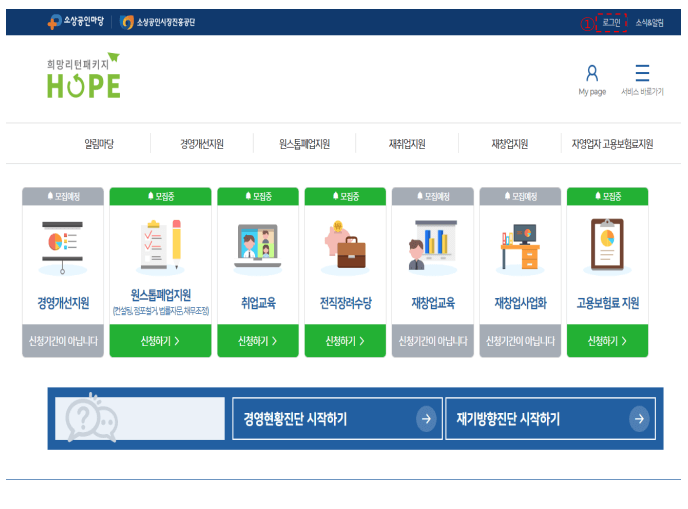Screen dimensions: 688x509
Task: Click disabled 신청기간이 아닙니다 under 경영개선지원
Action: [63, 341]
